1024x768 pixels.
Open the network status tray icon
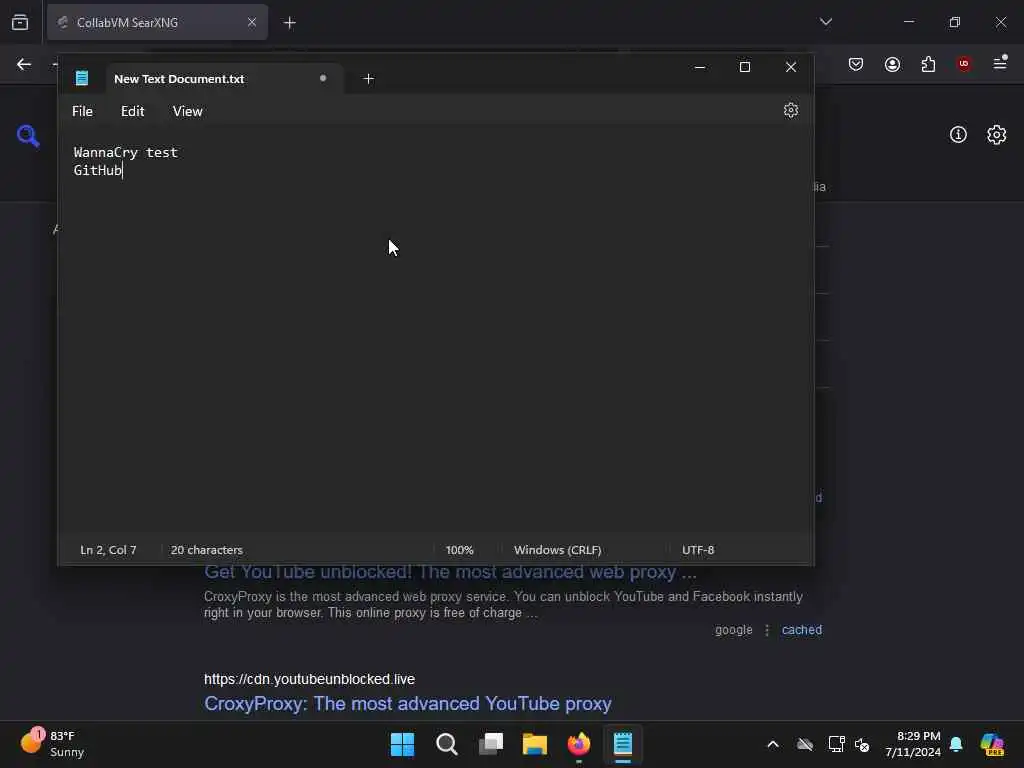pyautogui.click(x=836, y=744)
